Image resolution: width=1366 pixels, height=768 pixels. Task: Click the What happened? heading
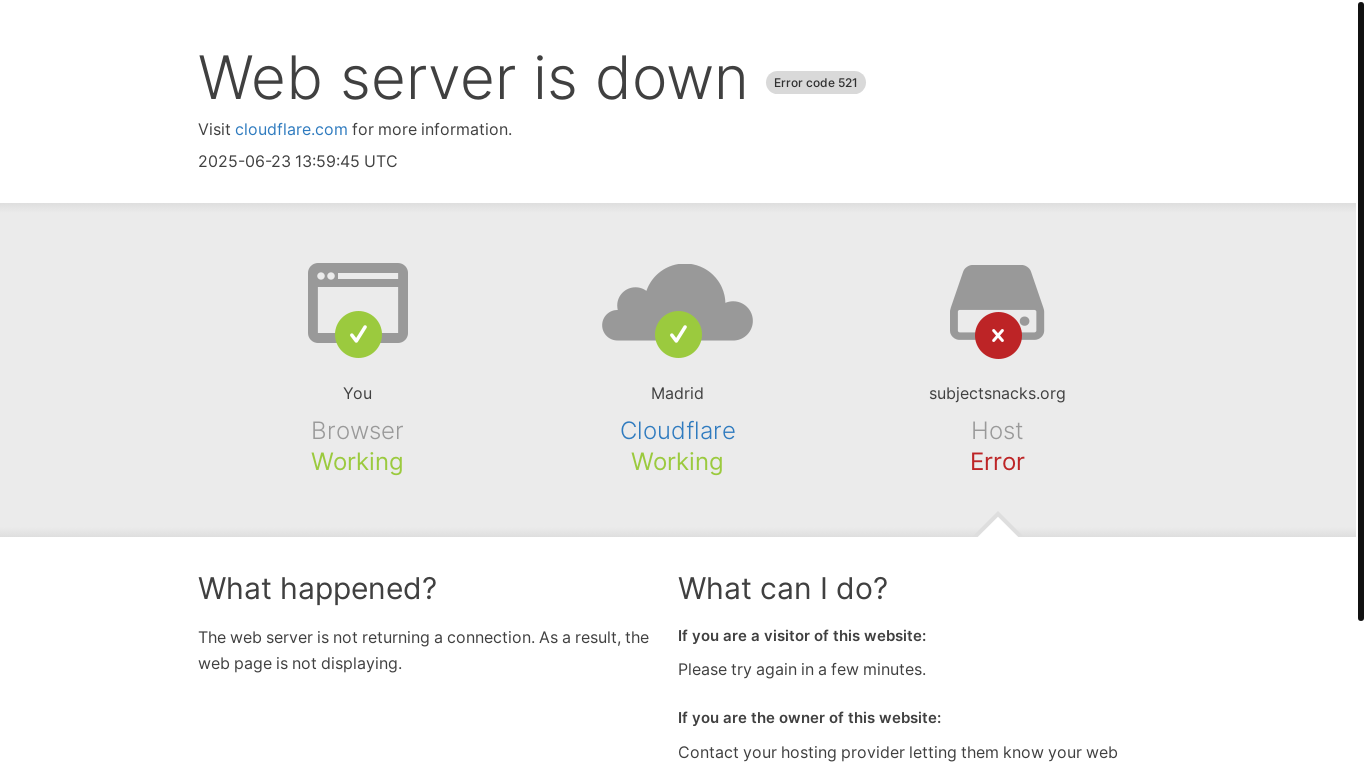pyautogui.click(x=317, y=588)
